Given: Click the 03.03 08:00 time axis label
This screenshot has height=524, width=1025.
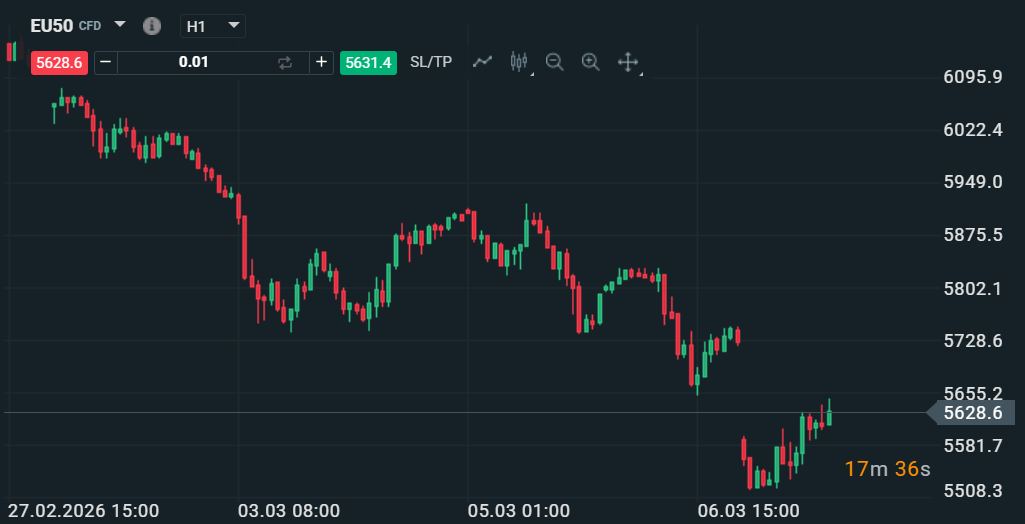Looking at the screenshot, I should (288, 511).
